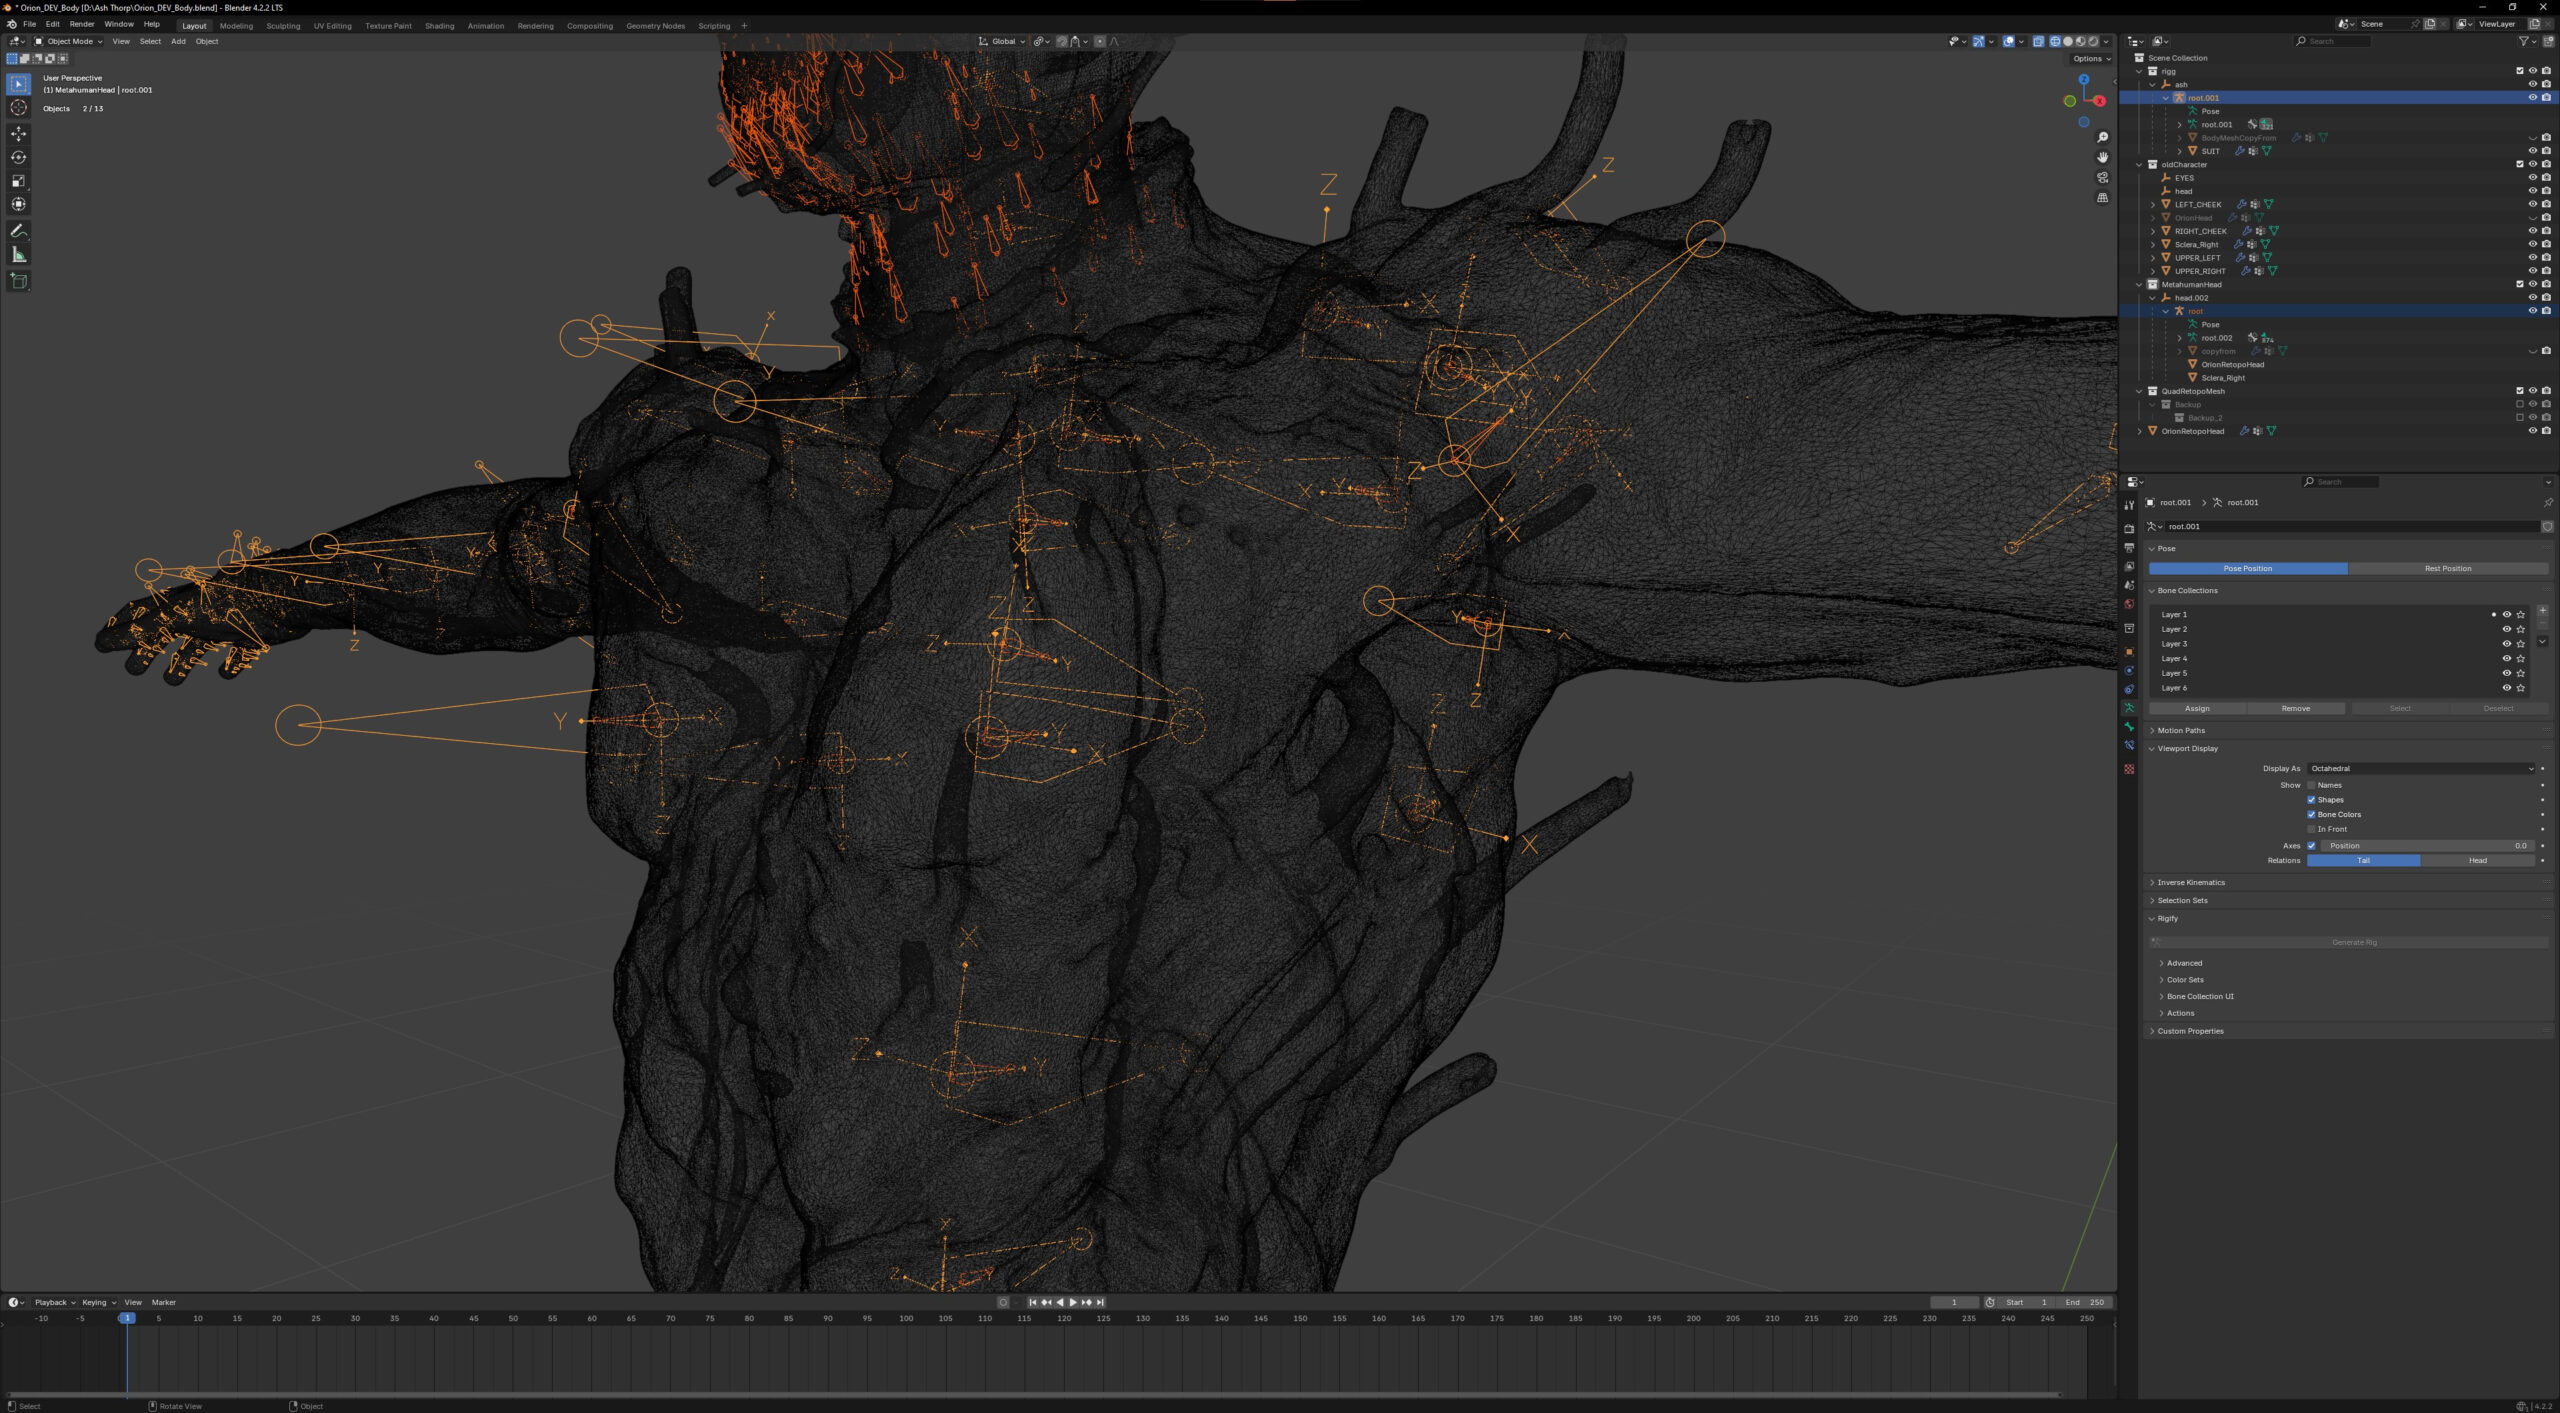Open the File menu
The height and width of the screenshot is (1413, 2560).
tap(30, 24)
